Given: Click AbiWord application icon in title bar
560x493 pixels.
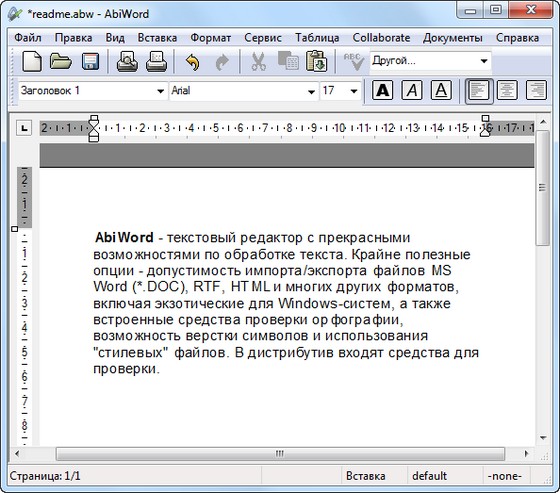Looking at the screenshot, I should pos(15,14).
